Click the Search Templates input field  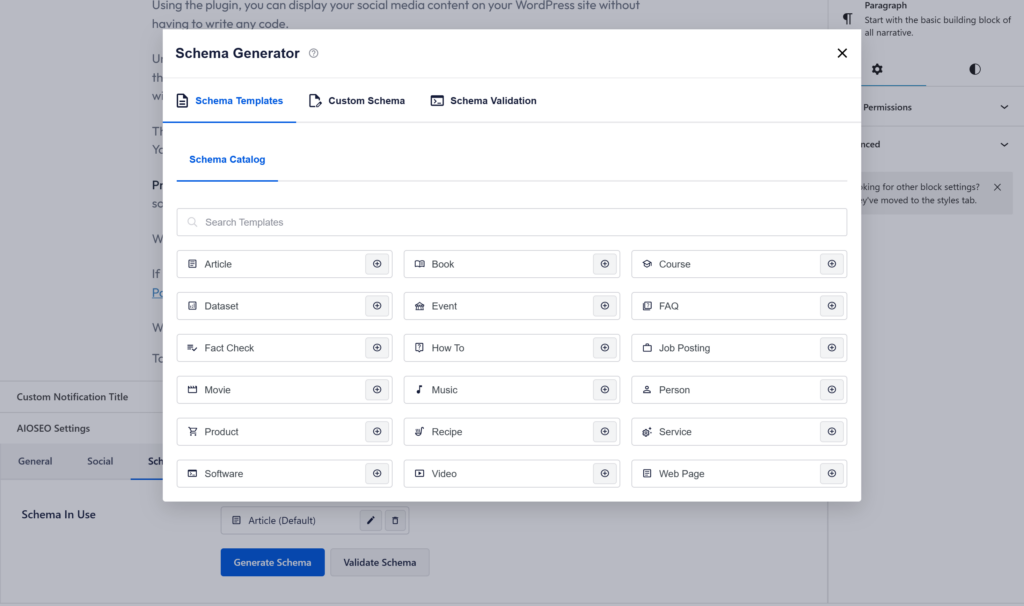[512, 222]
